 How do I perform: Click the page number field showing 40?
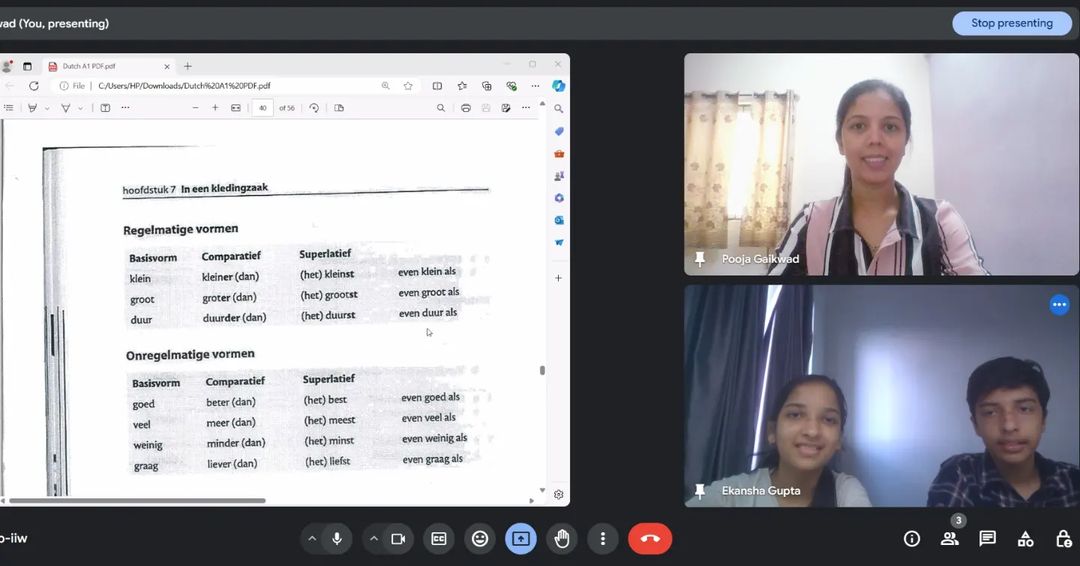pos(262,108)
